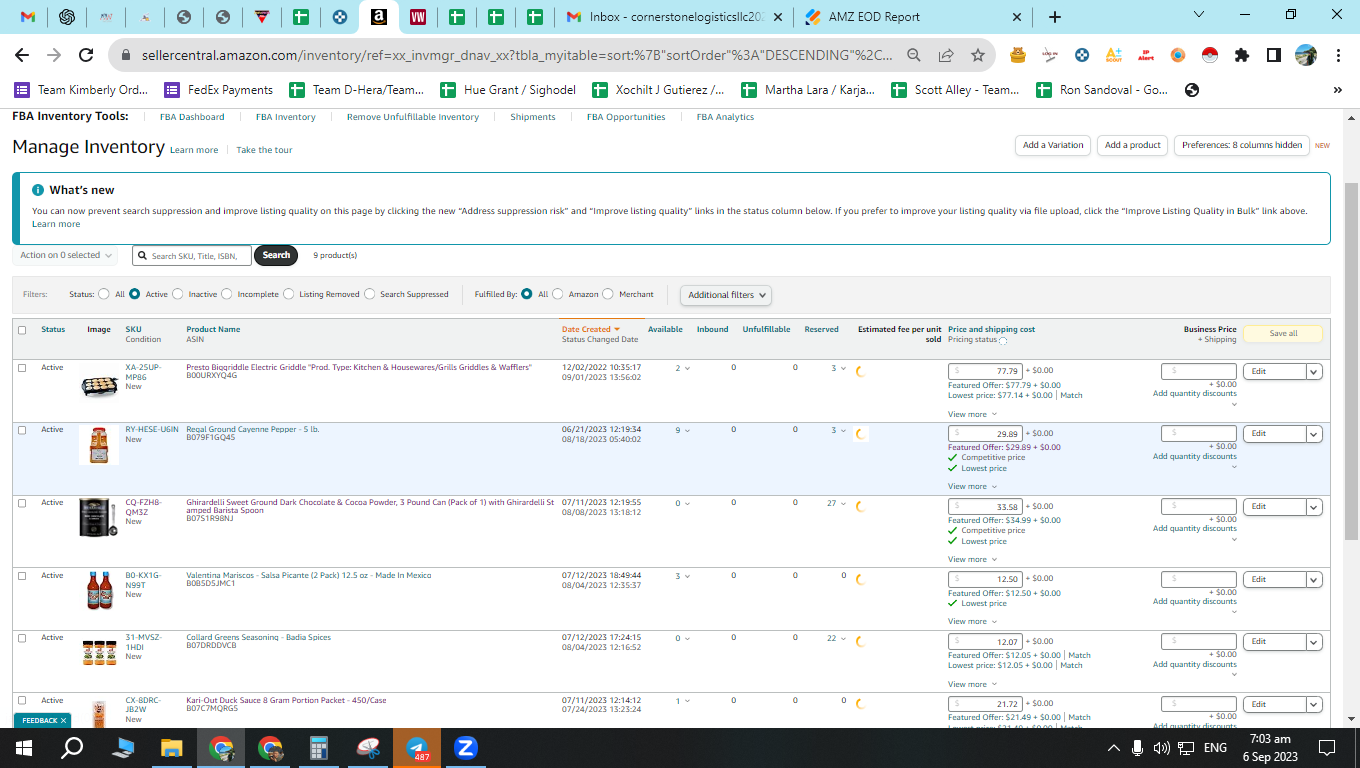Click the globe bookmark icon in bookmarks bar
The height and width of the screenshot is (768, 1360).
click(1191, 90)
